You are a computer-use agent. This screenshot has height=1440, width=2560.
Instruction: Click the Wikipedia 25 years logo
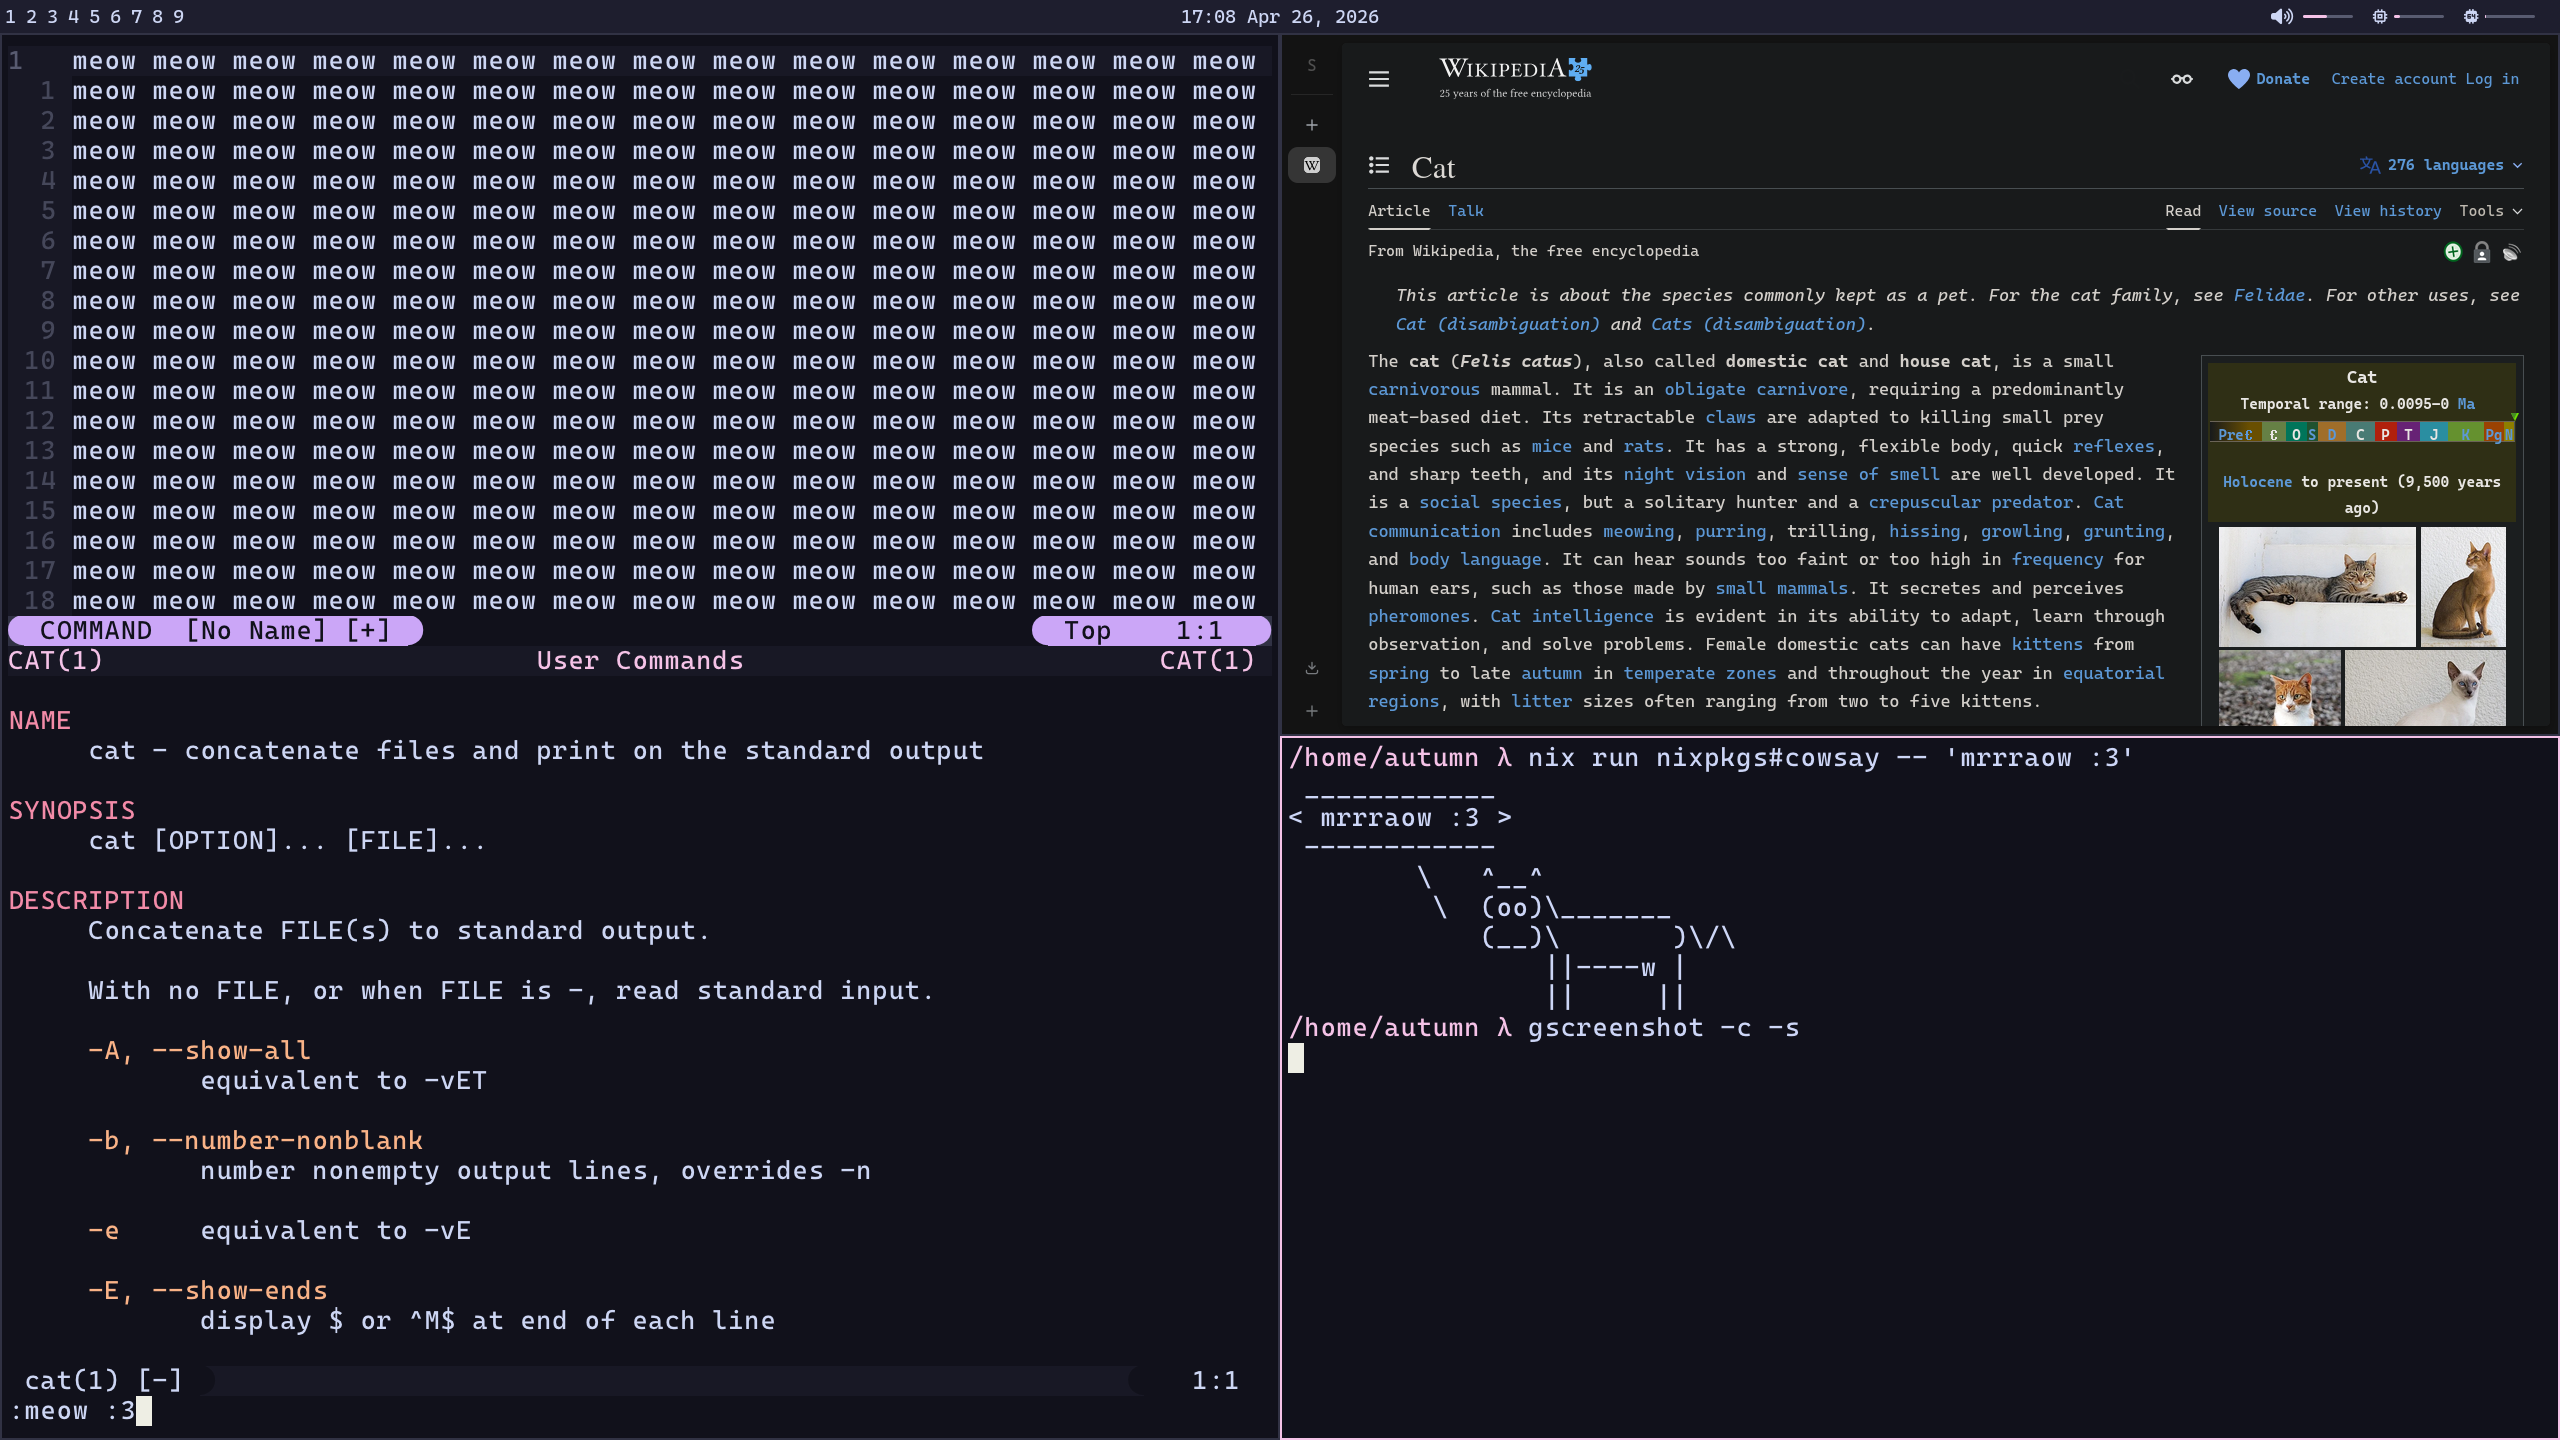pos(1514,77)
